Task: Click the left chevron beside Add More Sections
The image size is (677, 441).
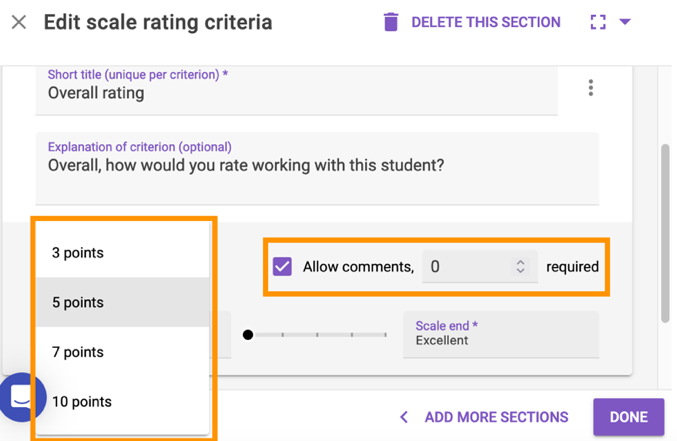Action: (404, 417)
